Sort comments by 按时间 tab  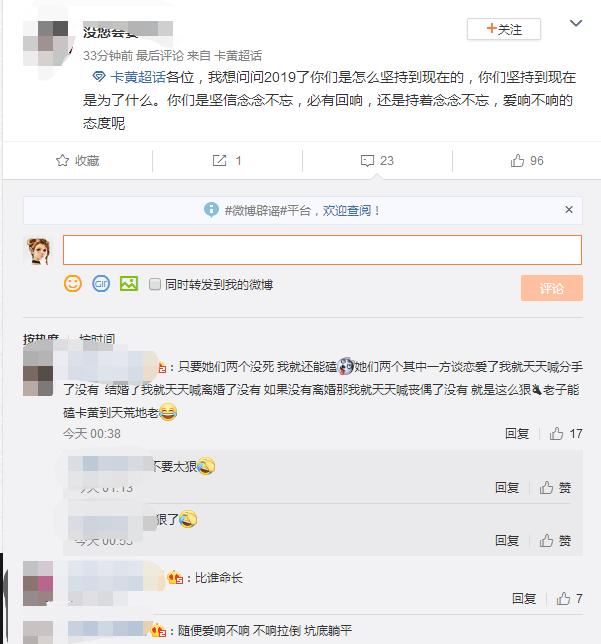pyautogui.click(x=97, y=339)
